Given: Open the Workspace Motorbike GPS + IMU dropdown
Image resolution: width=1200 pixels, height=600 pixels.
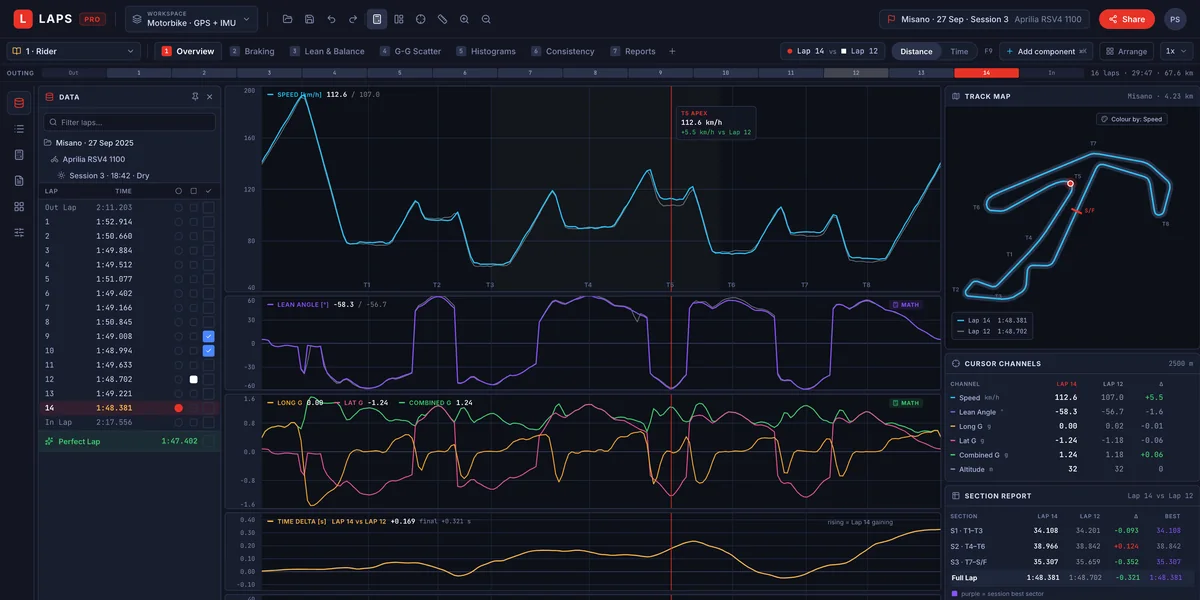Looking at the screenshot, I should click(x=191, y=19).
